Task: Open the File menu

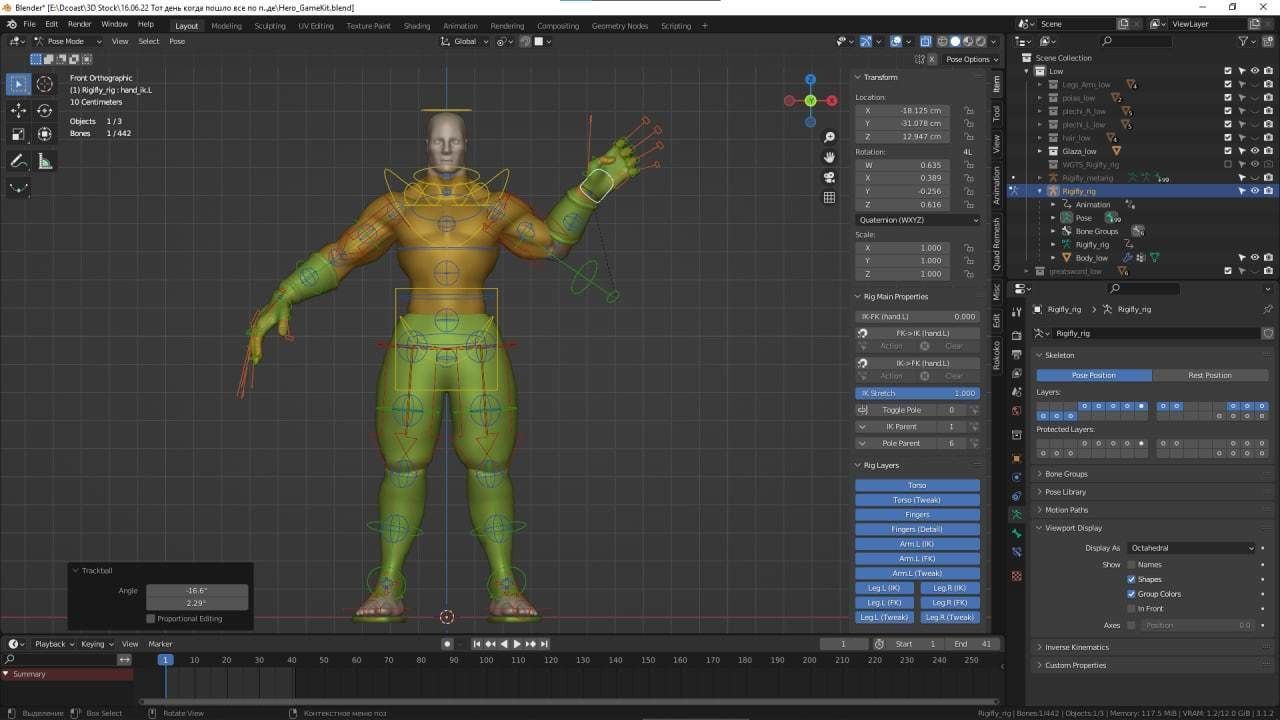Action: pyautogui.click(x=28, y=24)
